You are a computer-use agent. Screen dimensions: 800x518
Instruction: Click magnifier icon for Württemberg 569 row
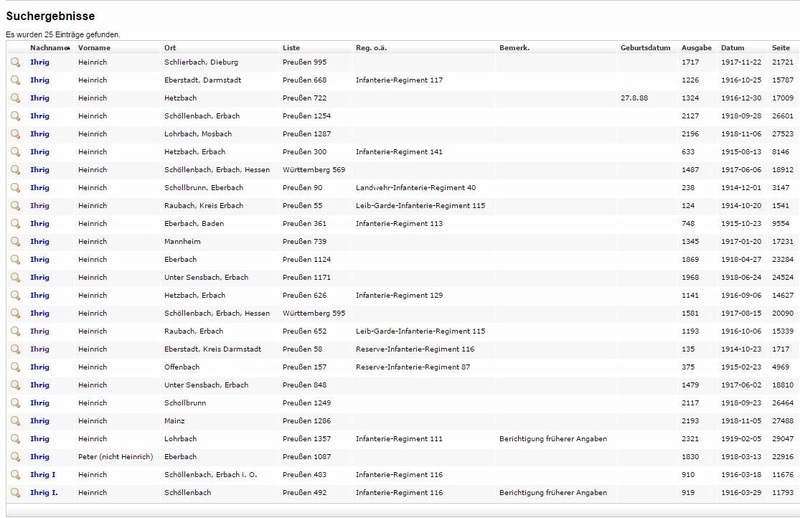tap(15, 169)
